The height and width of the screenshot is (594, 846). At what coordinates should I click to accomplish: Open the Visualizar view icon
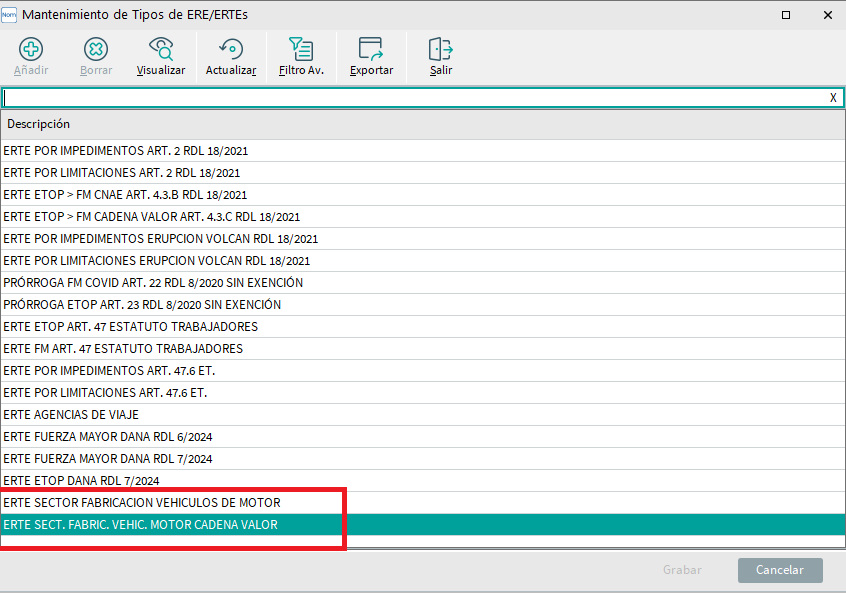coord(160,50)
